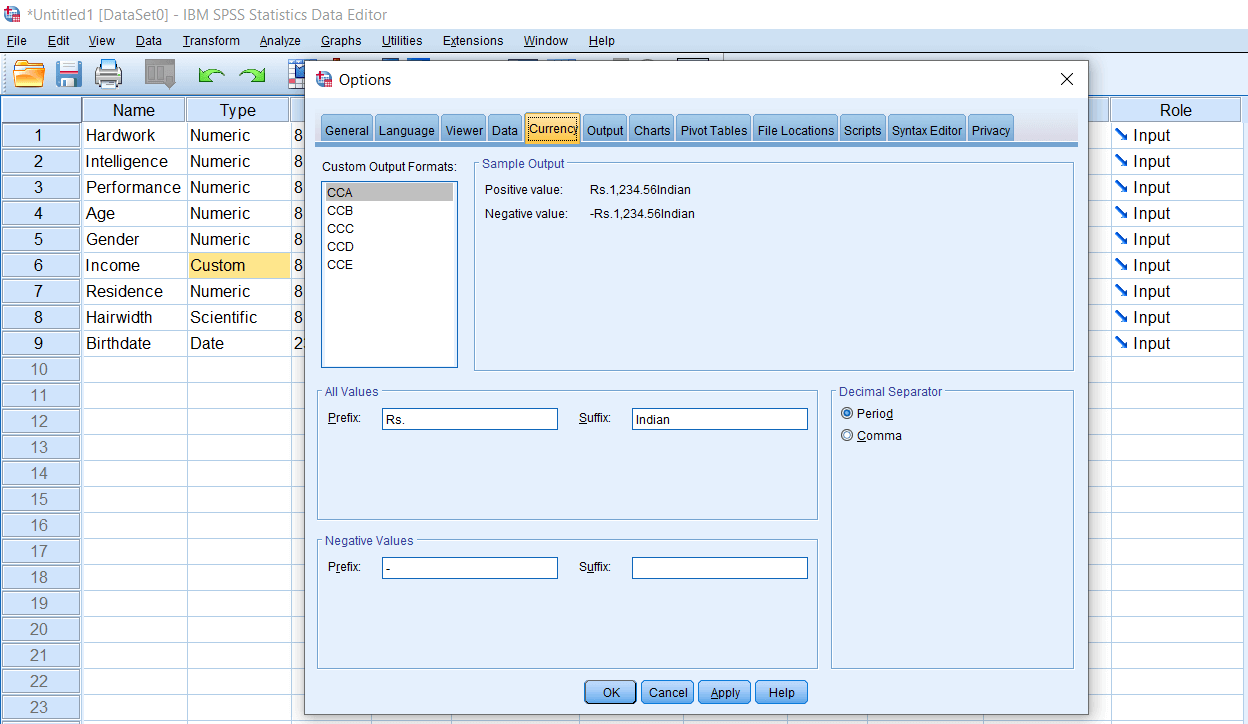
Task: Open the Graphs menu
Action: click(x=341, y=41)
